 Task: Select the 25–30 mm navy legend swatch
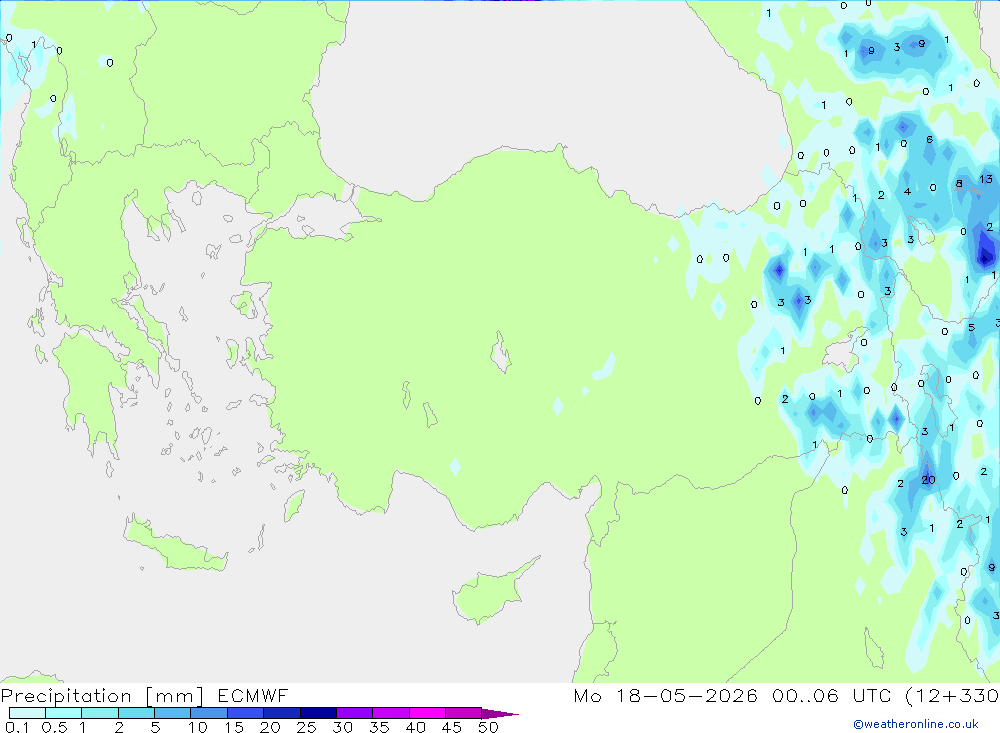(318, 713)
